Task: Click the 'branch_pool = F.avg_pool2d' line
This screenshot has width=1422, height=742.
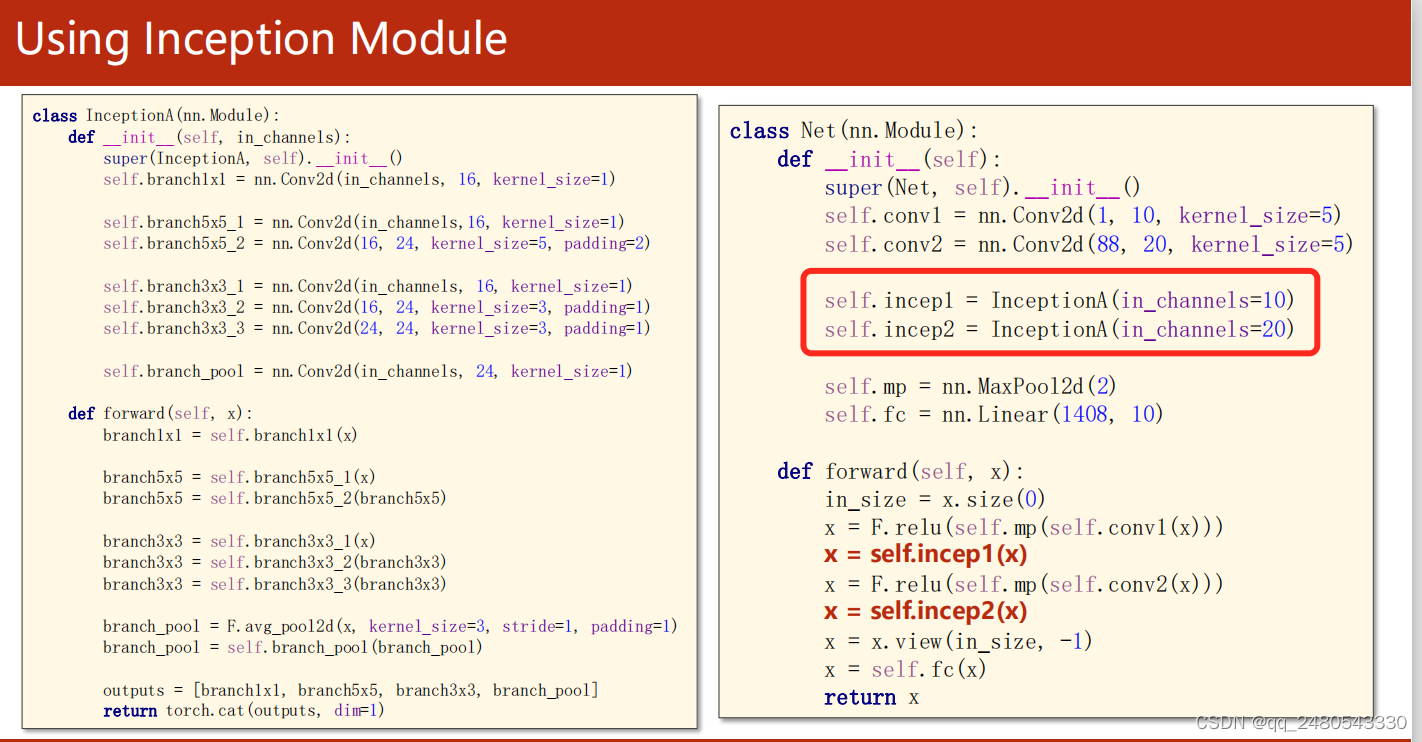Action: (390, 626)
